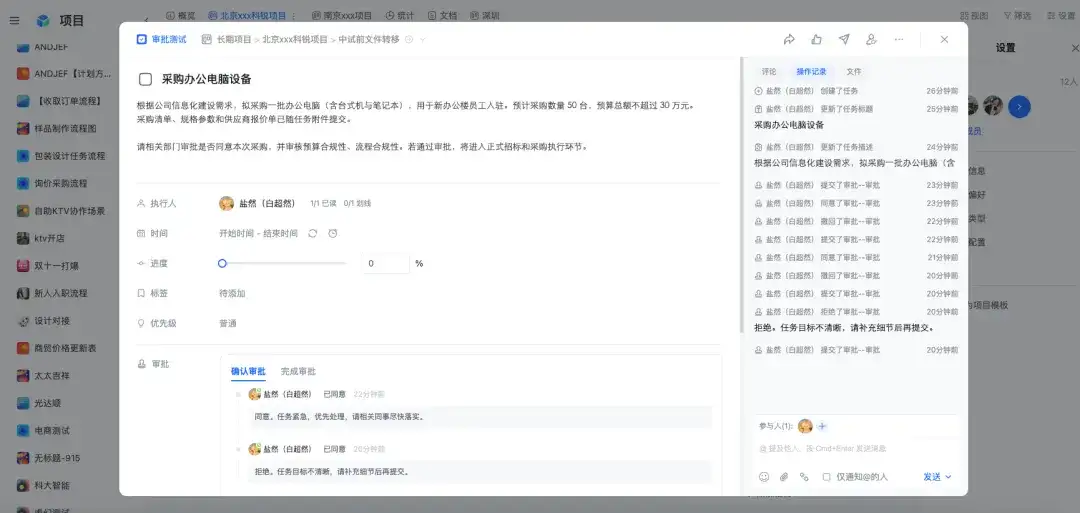Image resolution: width=1080 pixels, height=513 pixels.
Task: Click the repeat cycle icon beside time field
Action: point(313,233)
